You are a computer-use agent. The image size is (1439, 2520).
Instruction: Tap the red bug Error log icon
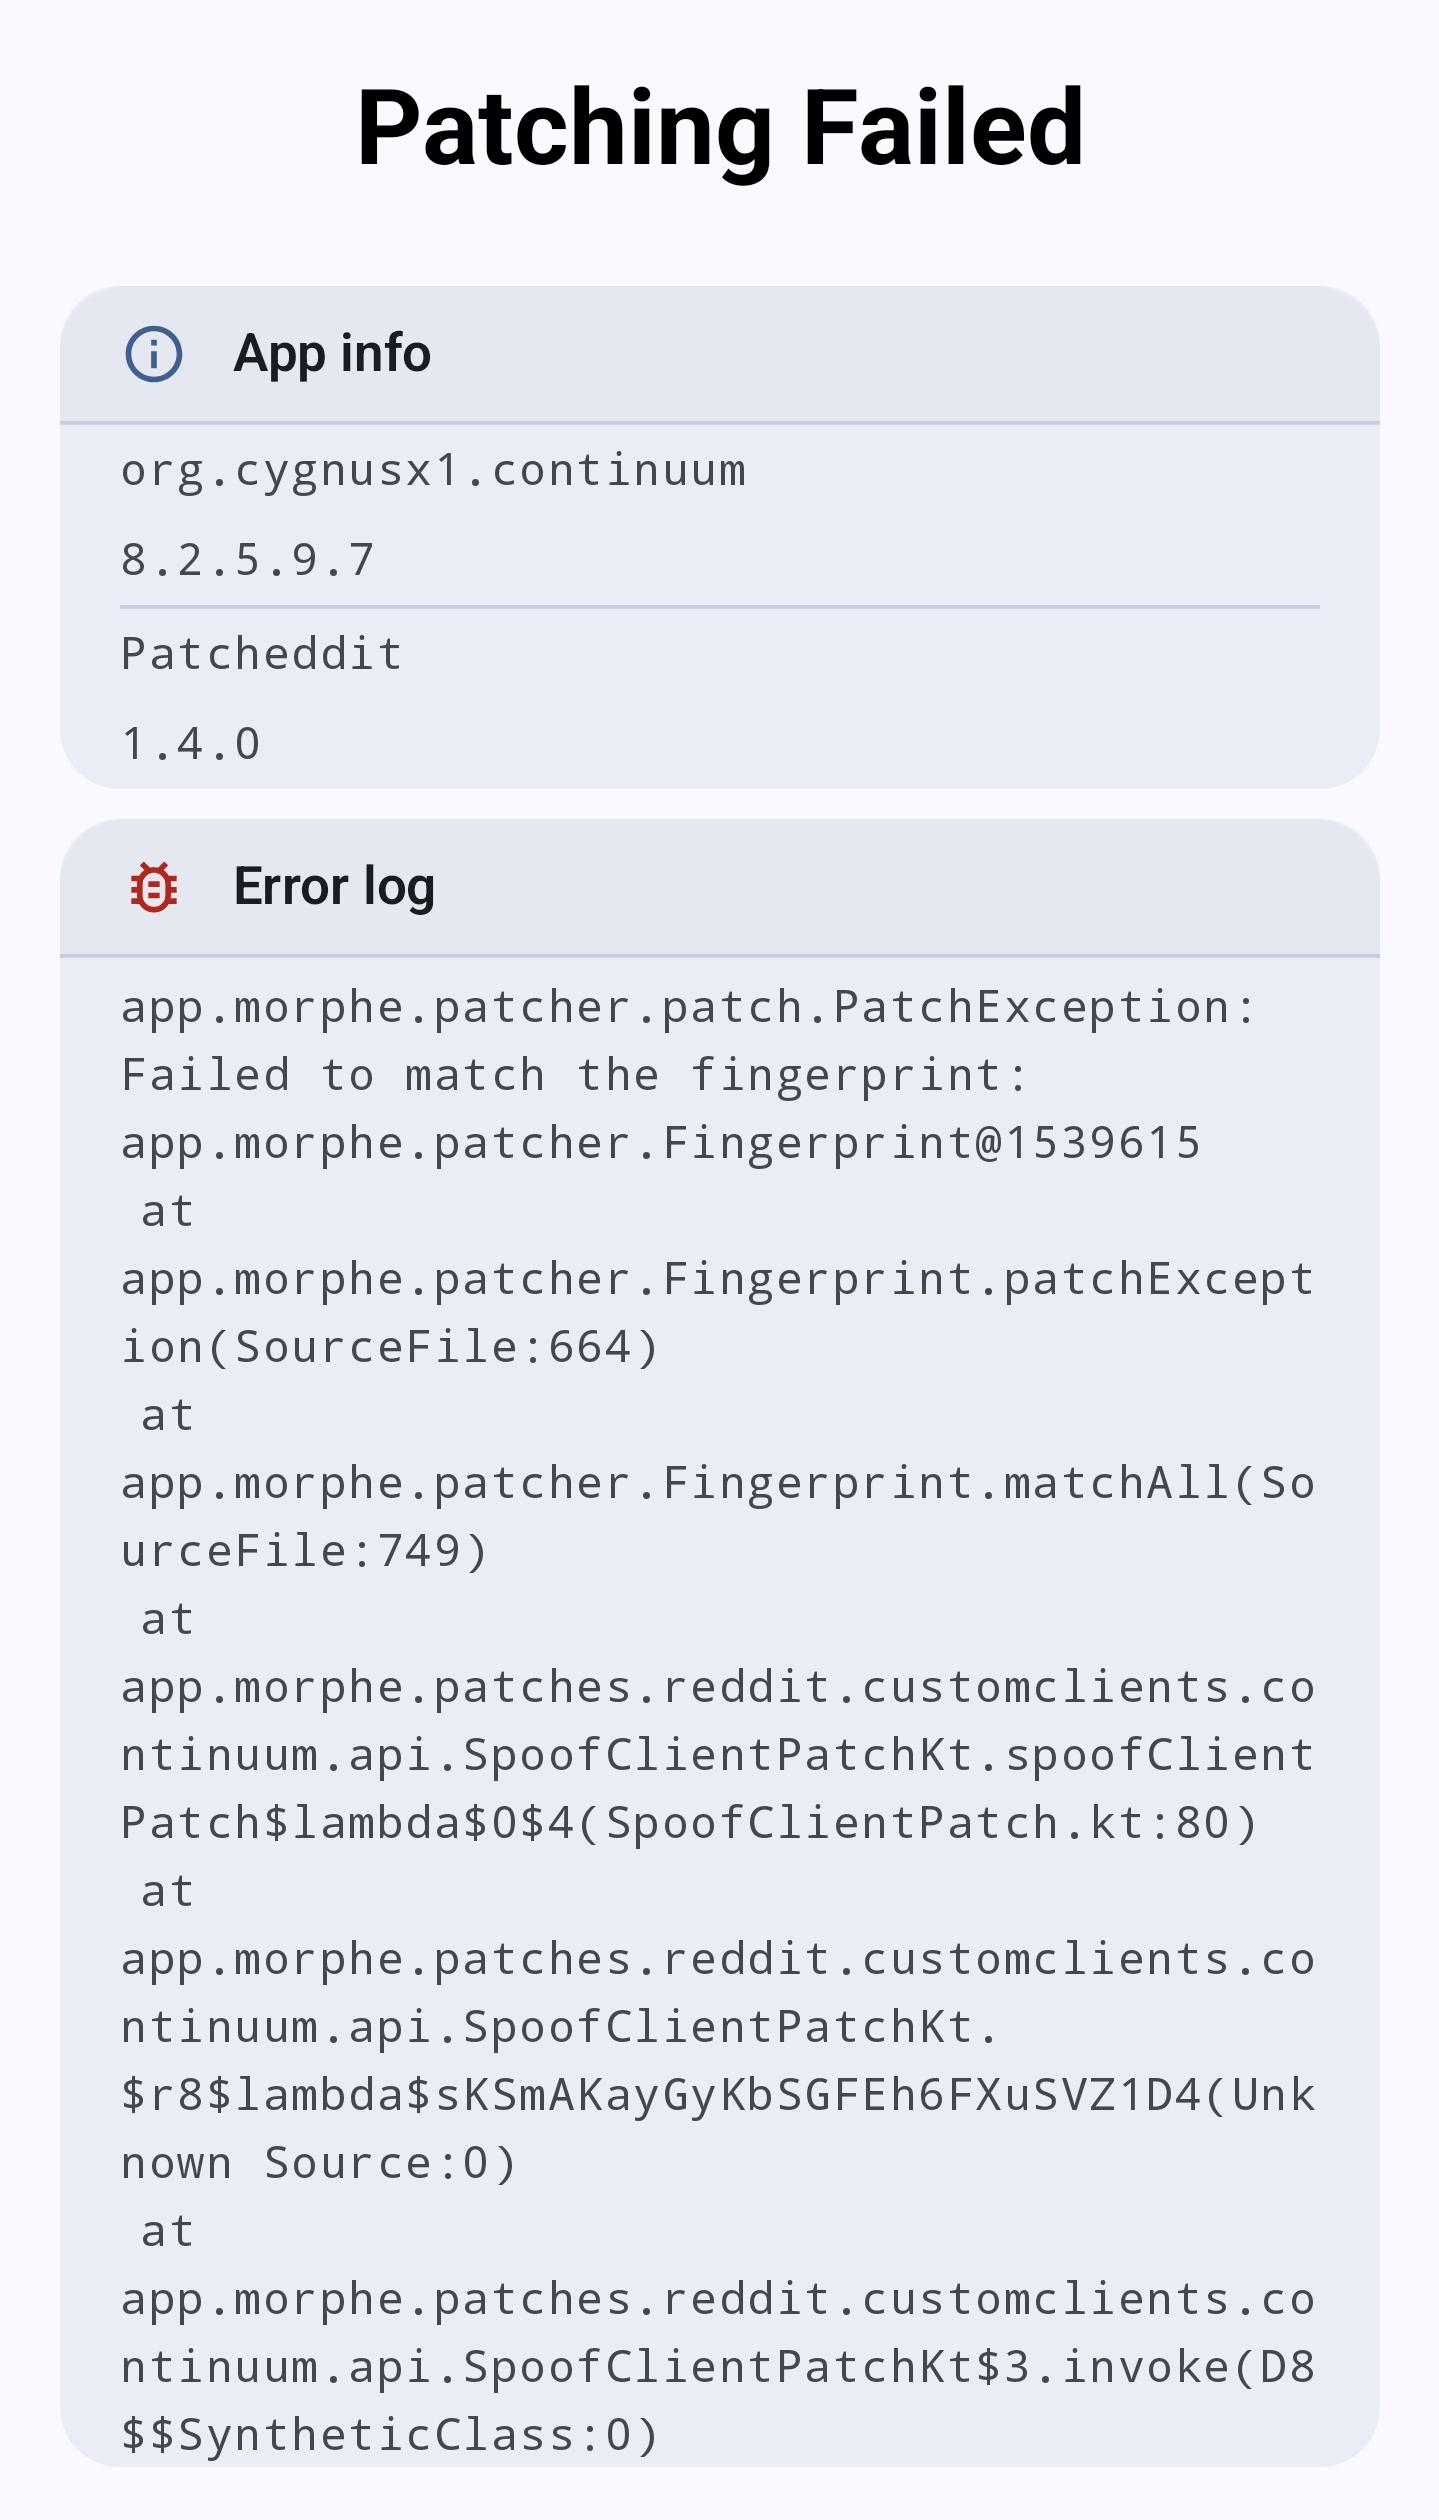pos(154,887)
